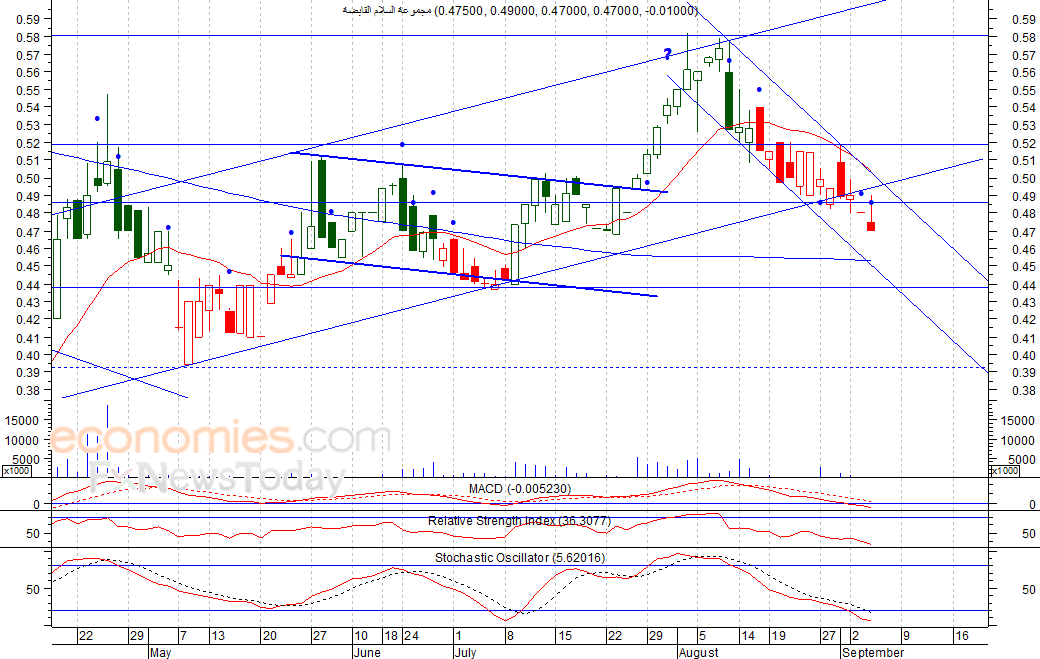
Task: Select the 24 date tick in June
Action: point(411,636)
